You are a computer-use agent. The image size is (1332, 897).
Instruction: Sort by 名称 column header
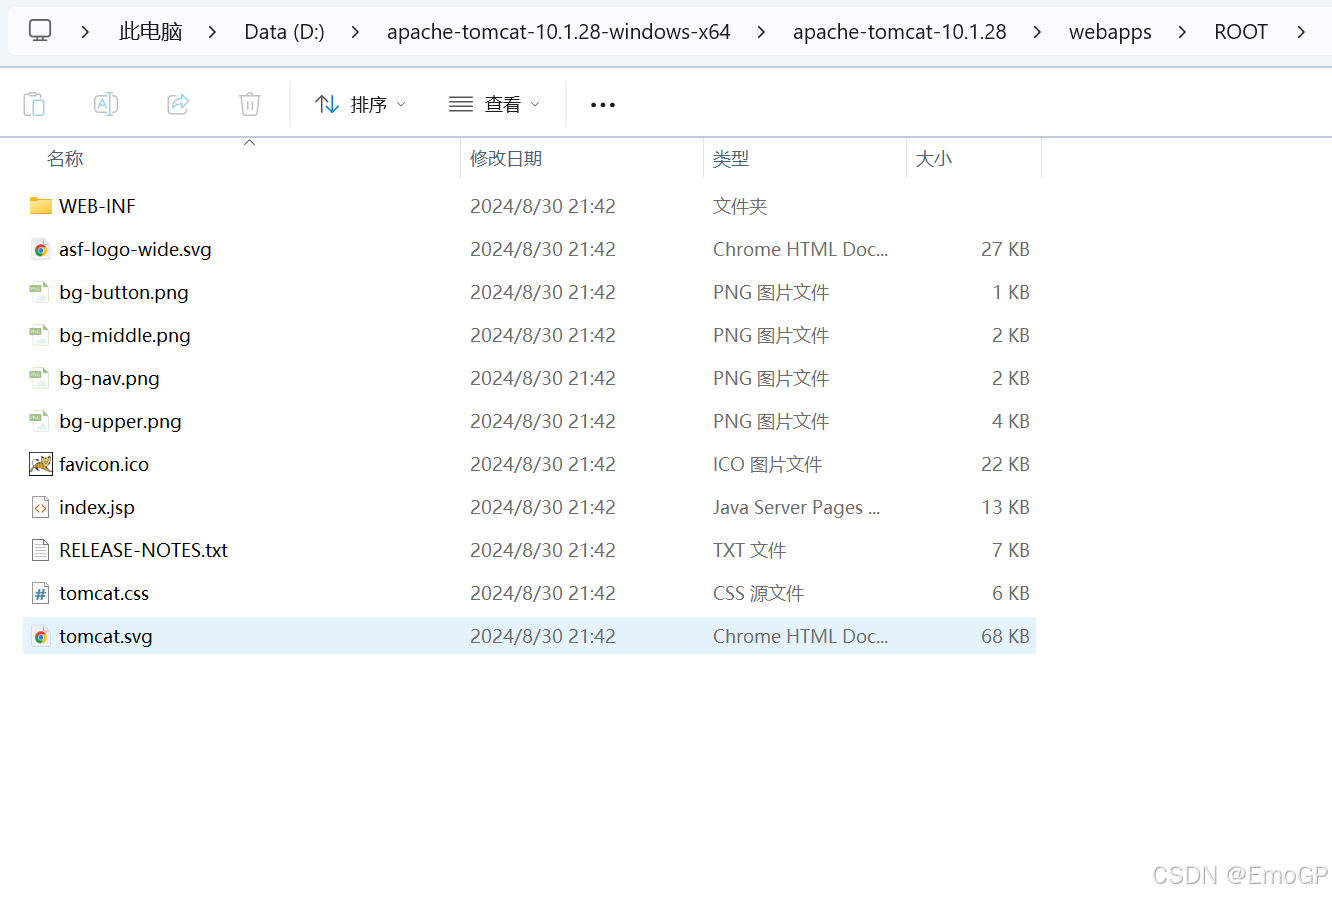(x=65, y=159)
